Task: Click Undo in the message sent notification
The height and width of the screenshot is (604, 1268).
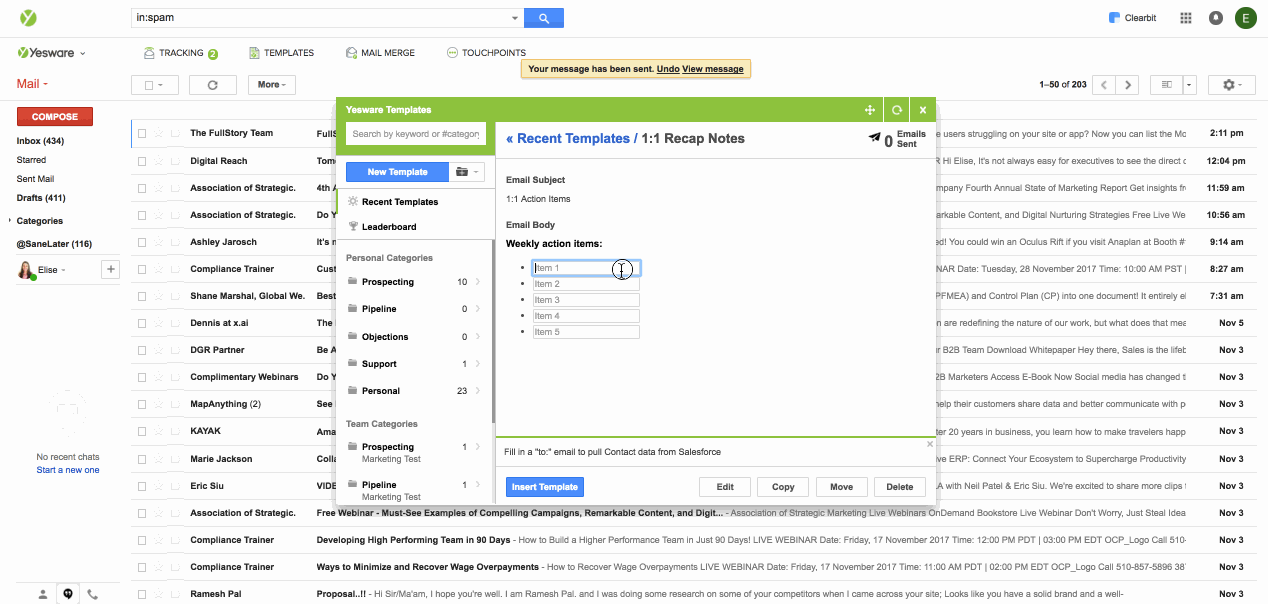Action: coord(668,68)
